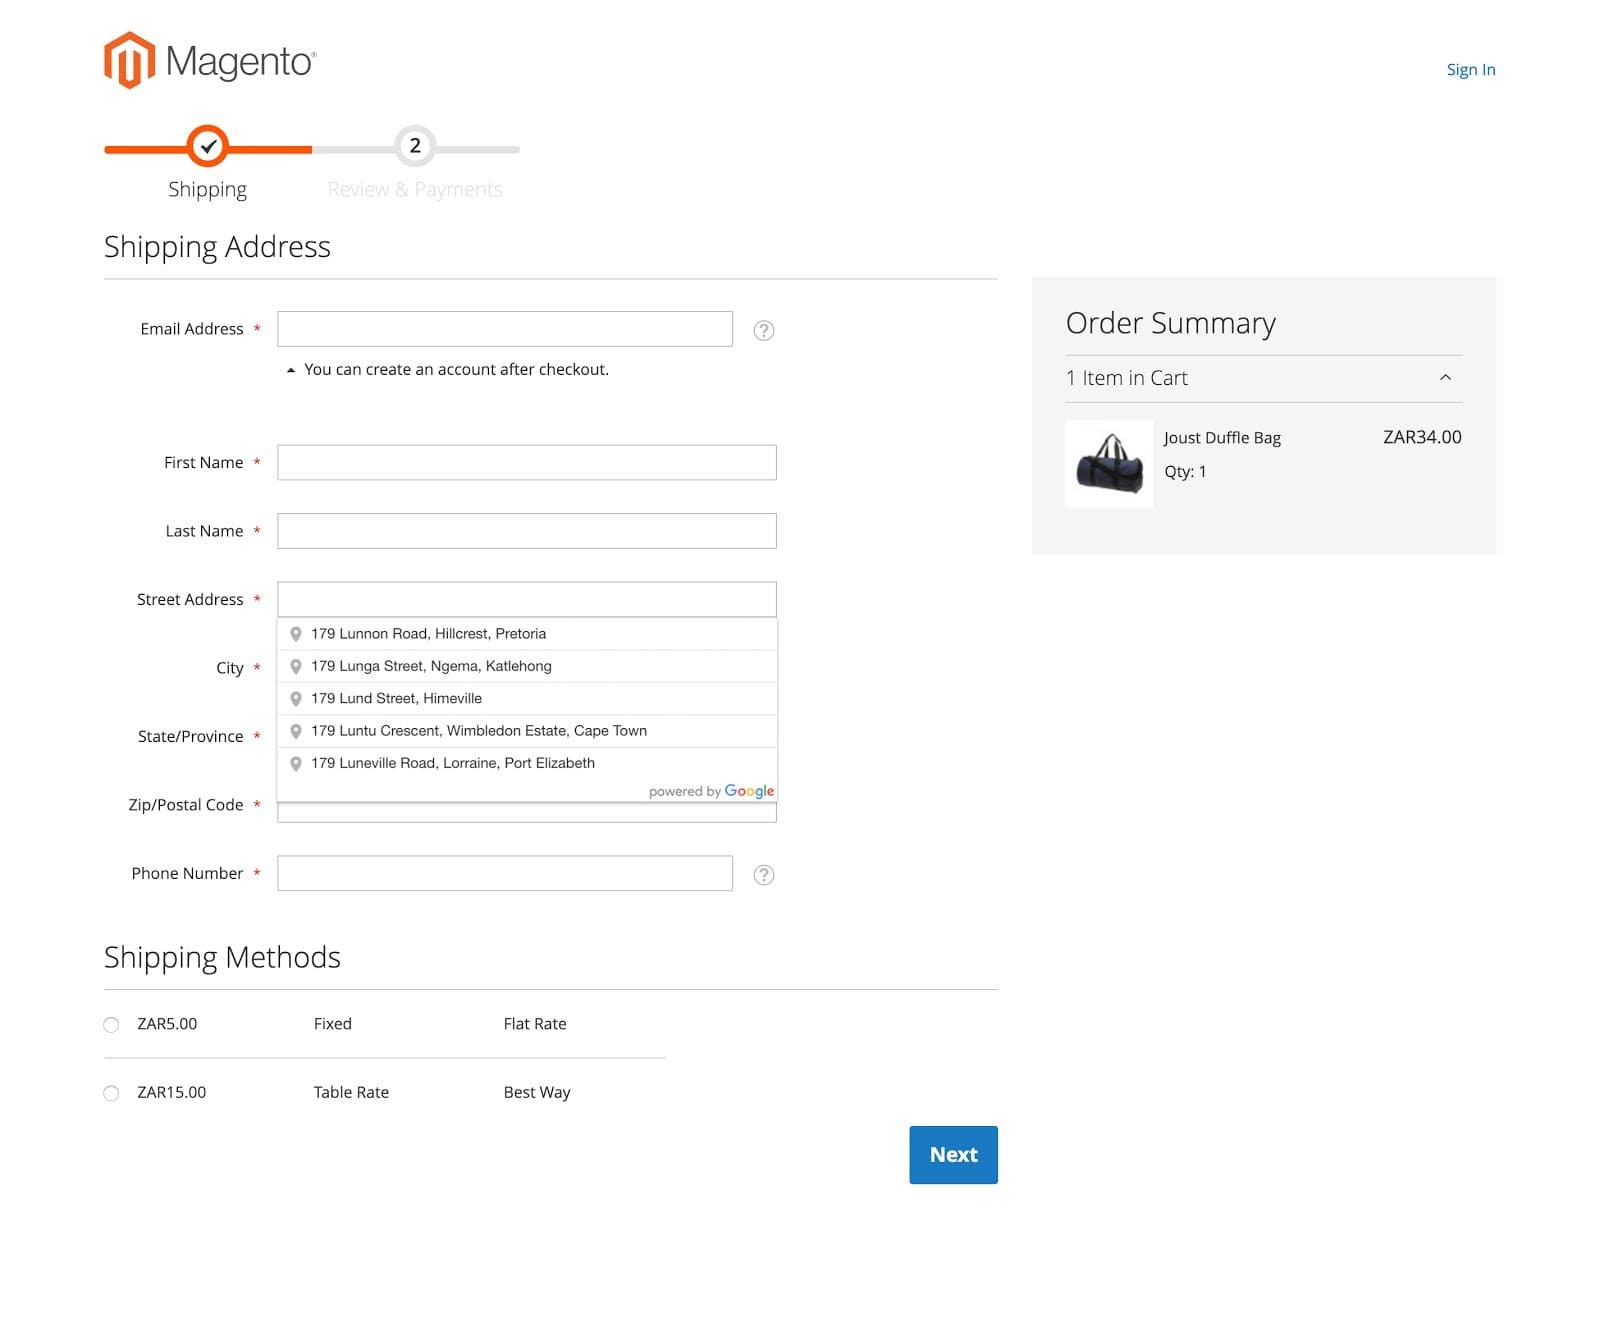Image resolution: width=1600 pixels, height=1319 pixels.
Task: Collapse the account creation notice
Action: (290, 369)
